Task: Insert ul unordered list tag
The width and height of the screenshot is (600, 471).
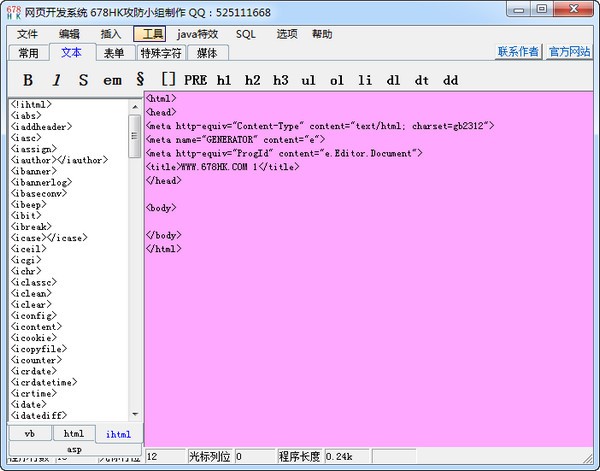Action: point(308,80)
